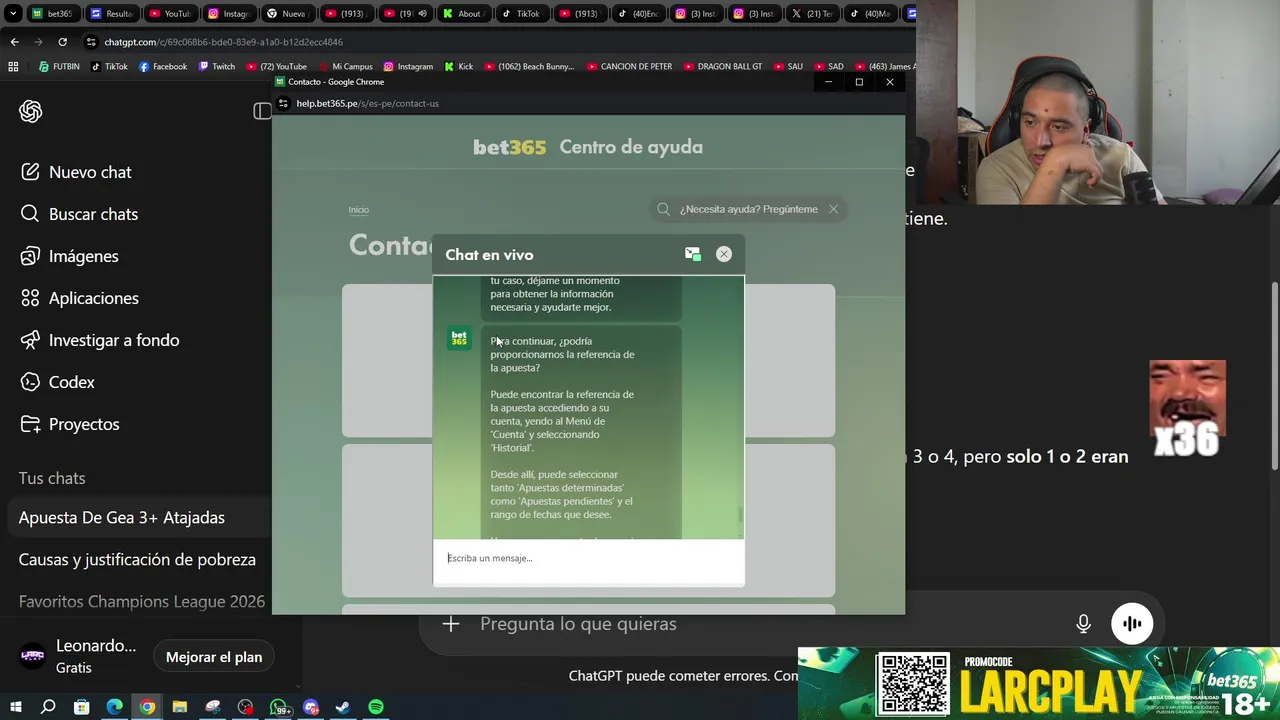This screenshot has height=720, width=1280.
Task: Open Twitch bookmark
Action: click(x=217, y=67)
